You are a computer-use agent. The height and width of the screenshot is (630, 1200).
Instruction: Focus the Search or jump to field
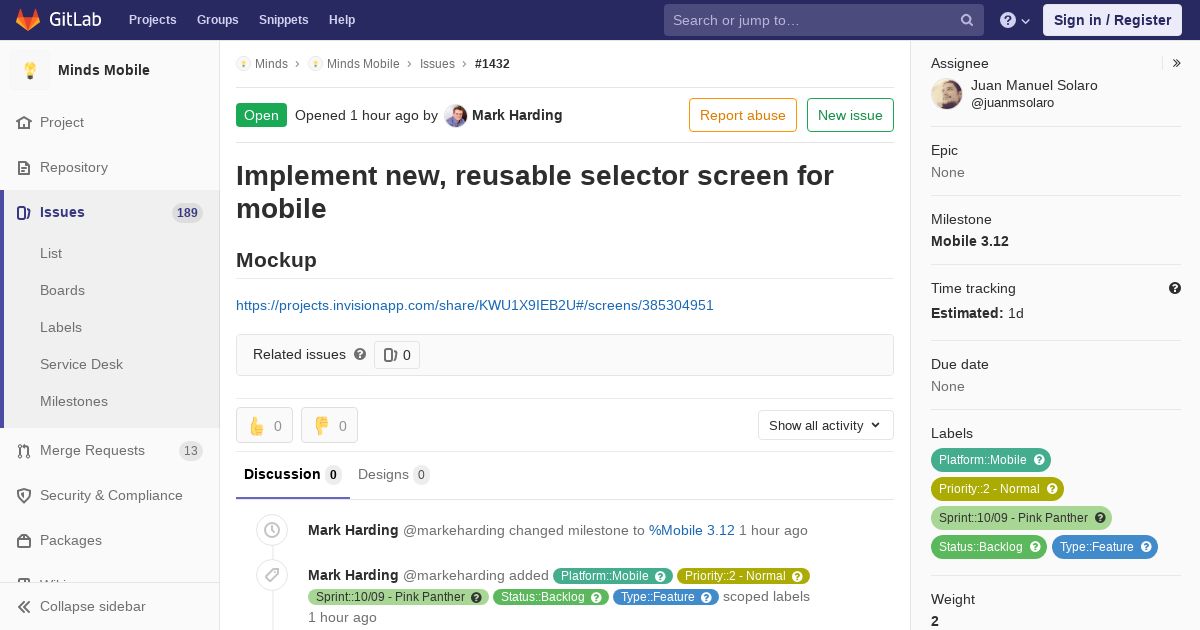point(824,20)
